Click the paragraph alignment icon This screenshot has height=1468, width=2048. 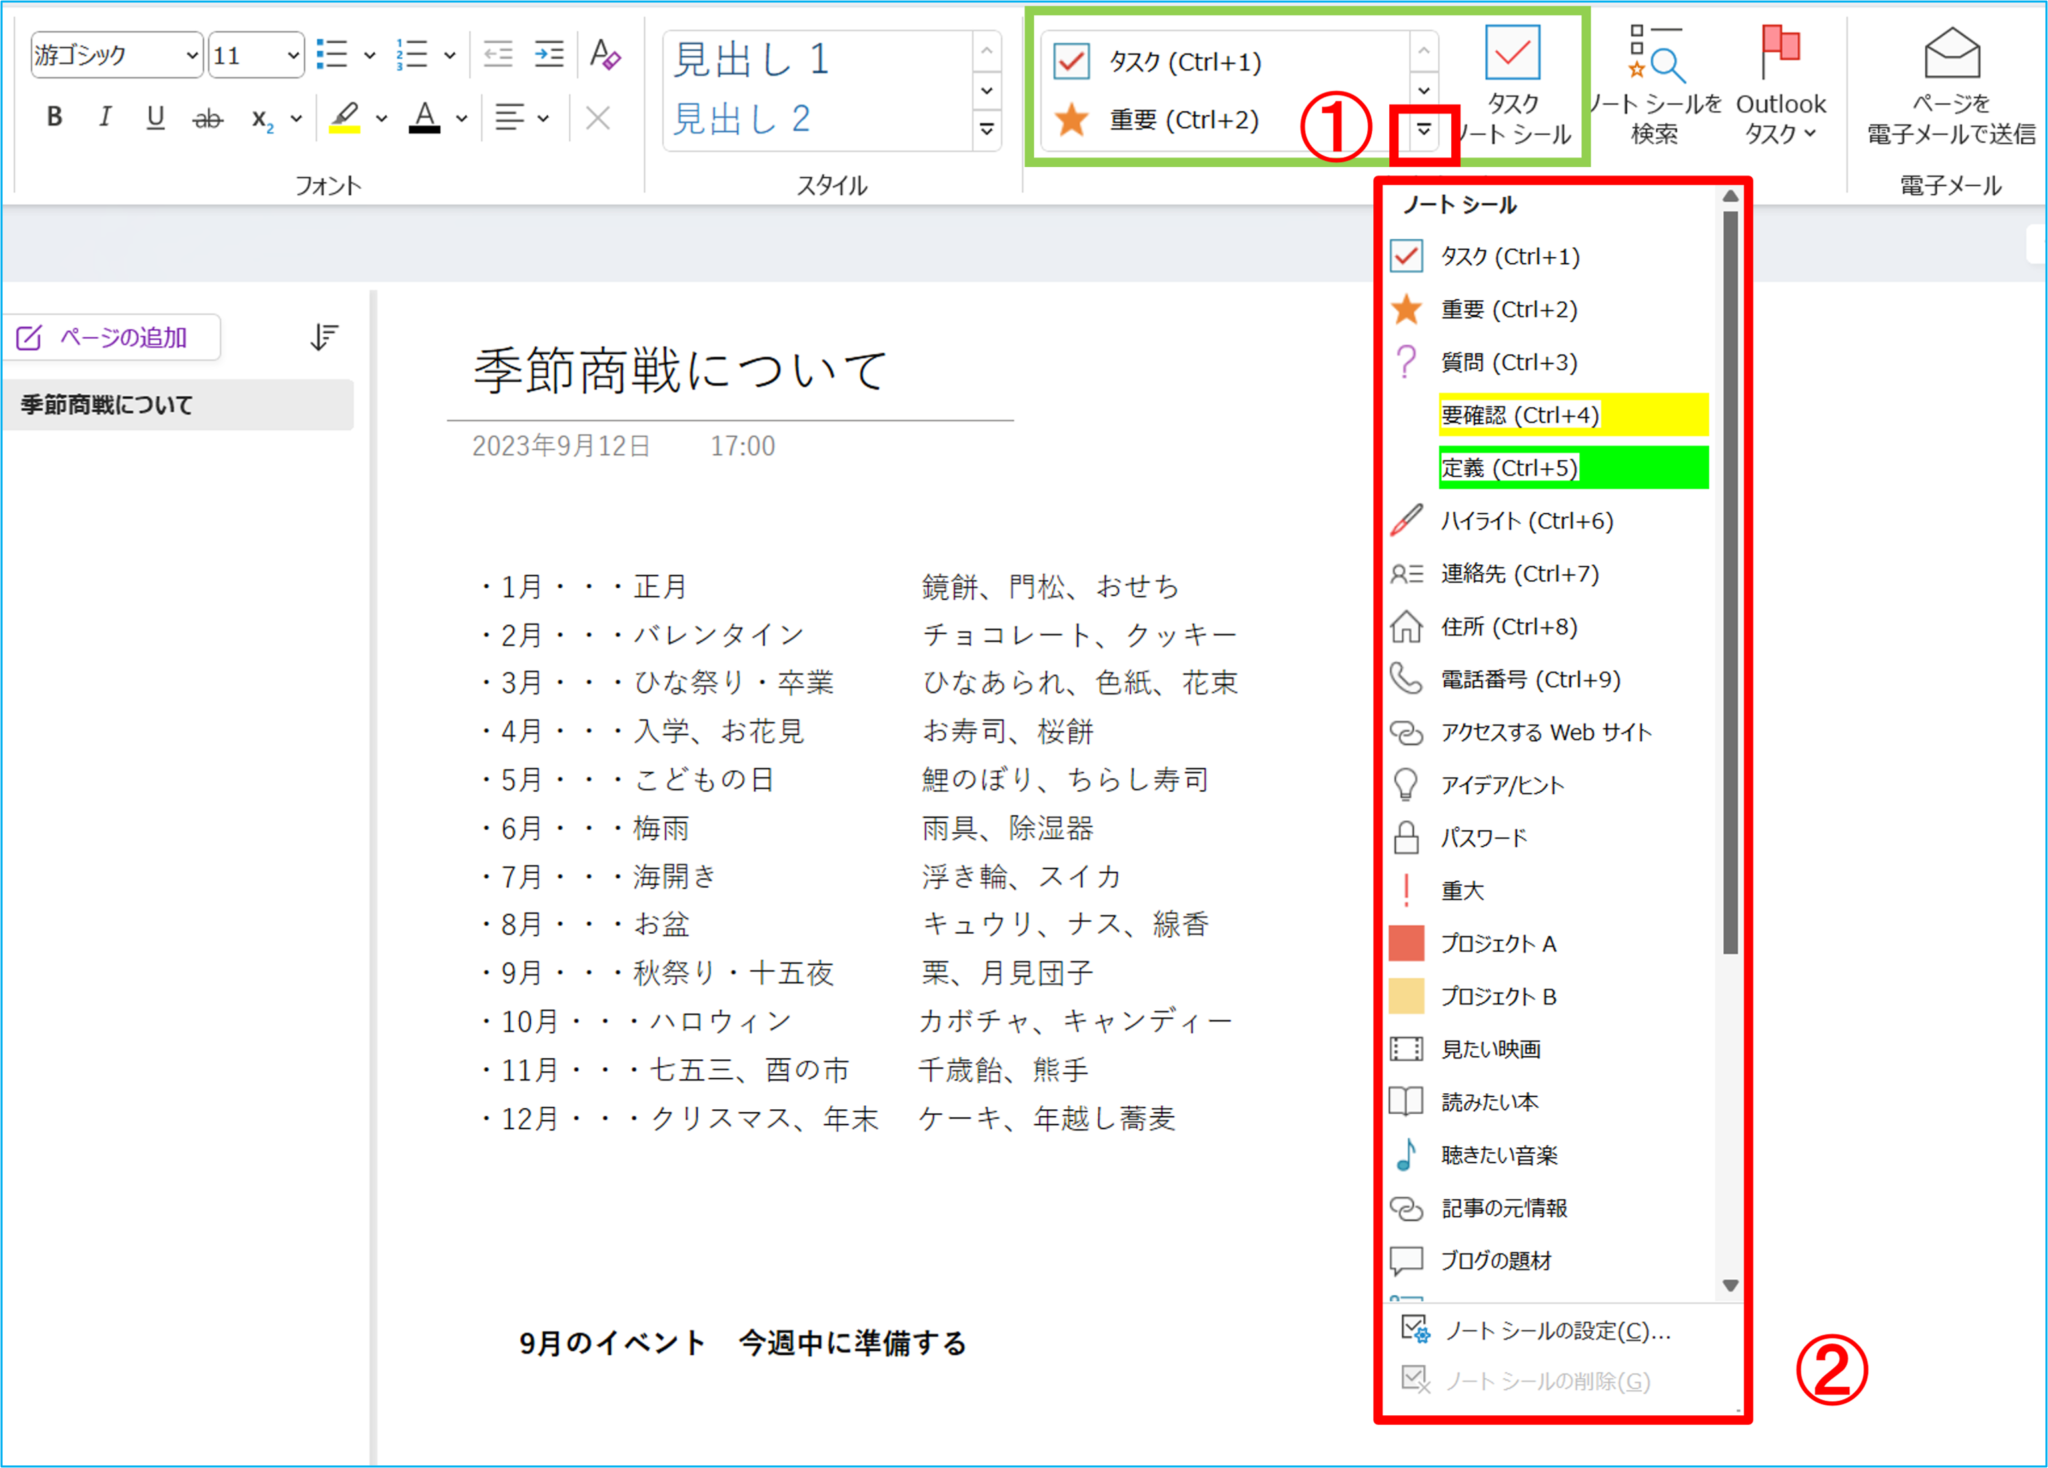click(510, 118)
